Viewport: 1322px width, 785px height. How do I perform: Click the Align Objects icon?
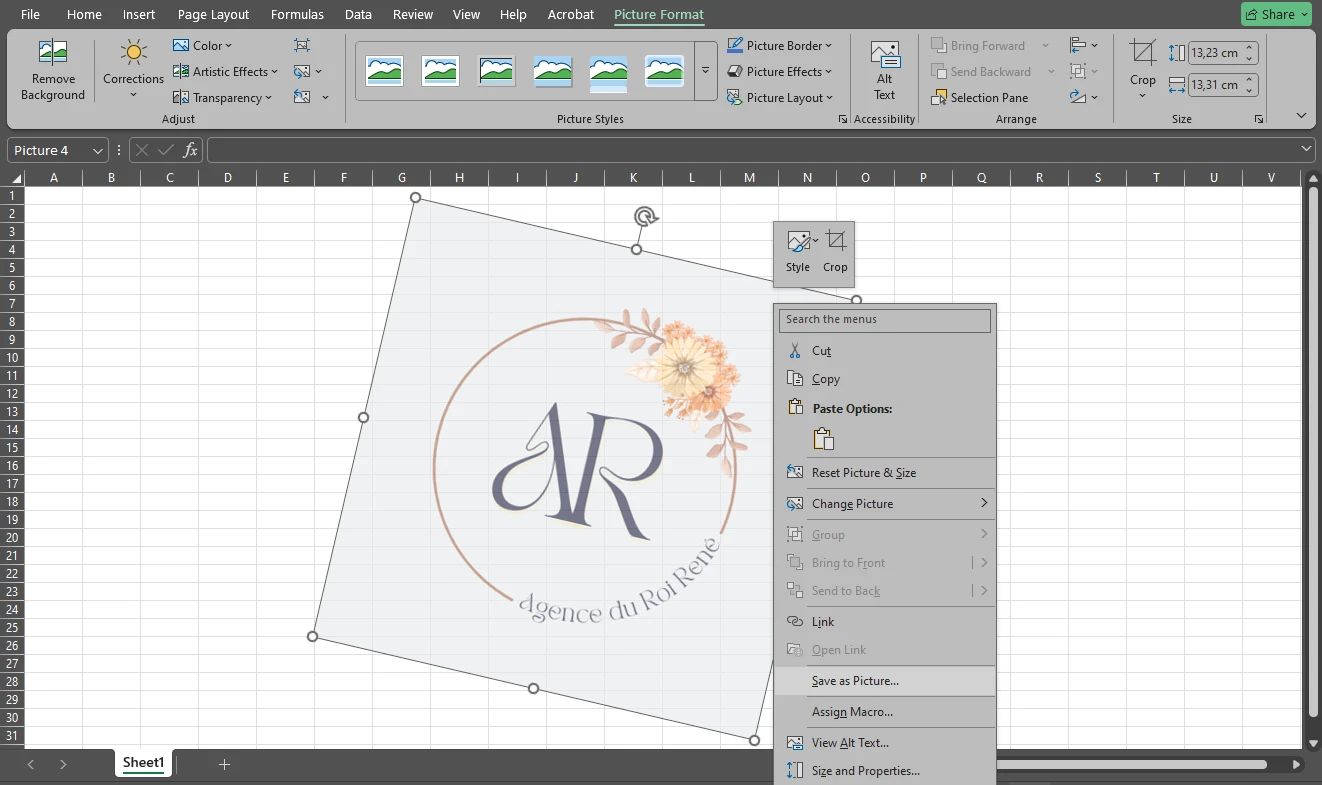tap(1078, 45)
